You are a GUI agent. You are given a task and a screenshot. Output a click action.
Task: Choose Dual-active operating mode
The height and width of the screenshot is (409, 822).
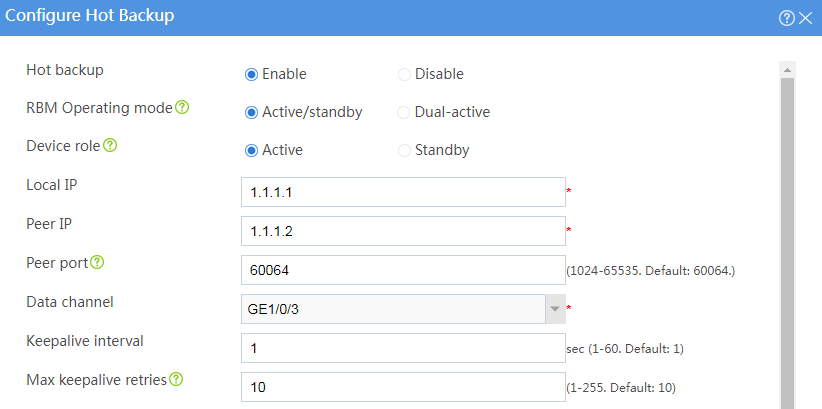pos(404,112)
